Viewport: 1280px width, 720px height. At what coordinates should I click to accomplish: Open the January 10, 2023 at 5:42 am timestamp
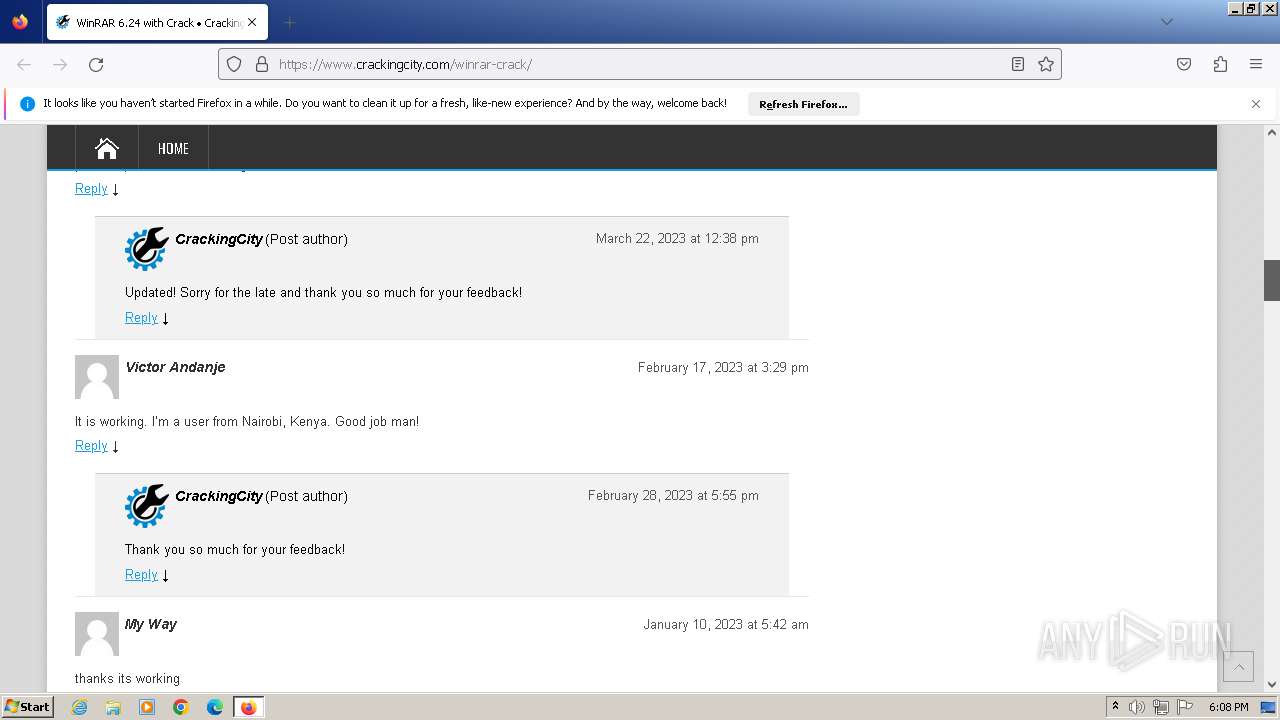click(x=726, y=624)
